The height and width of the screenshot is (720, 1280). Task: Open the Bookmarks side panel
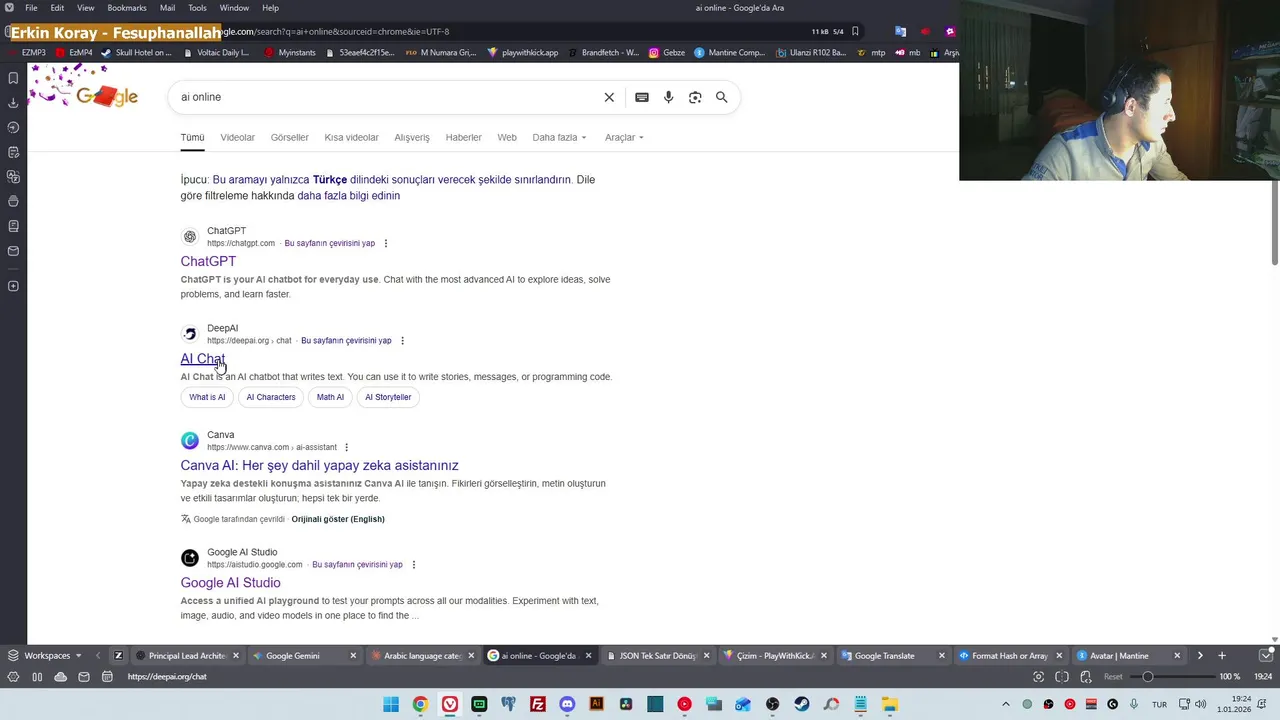click(13, 78)
